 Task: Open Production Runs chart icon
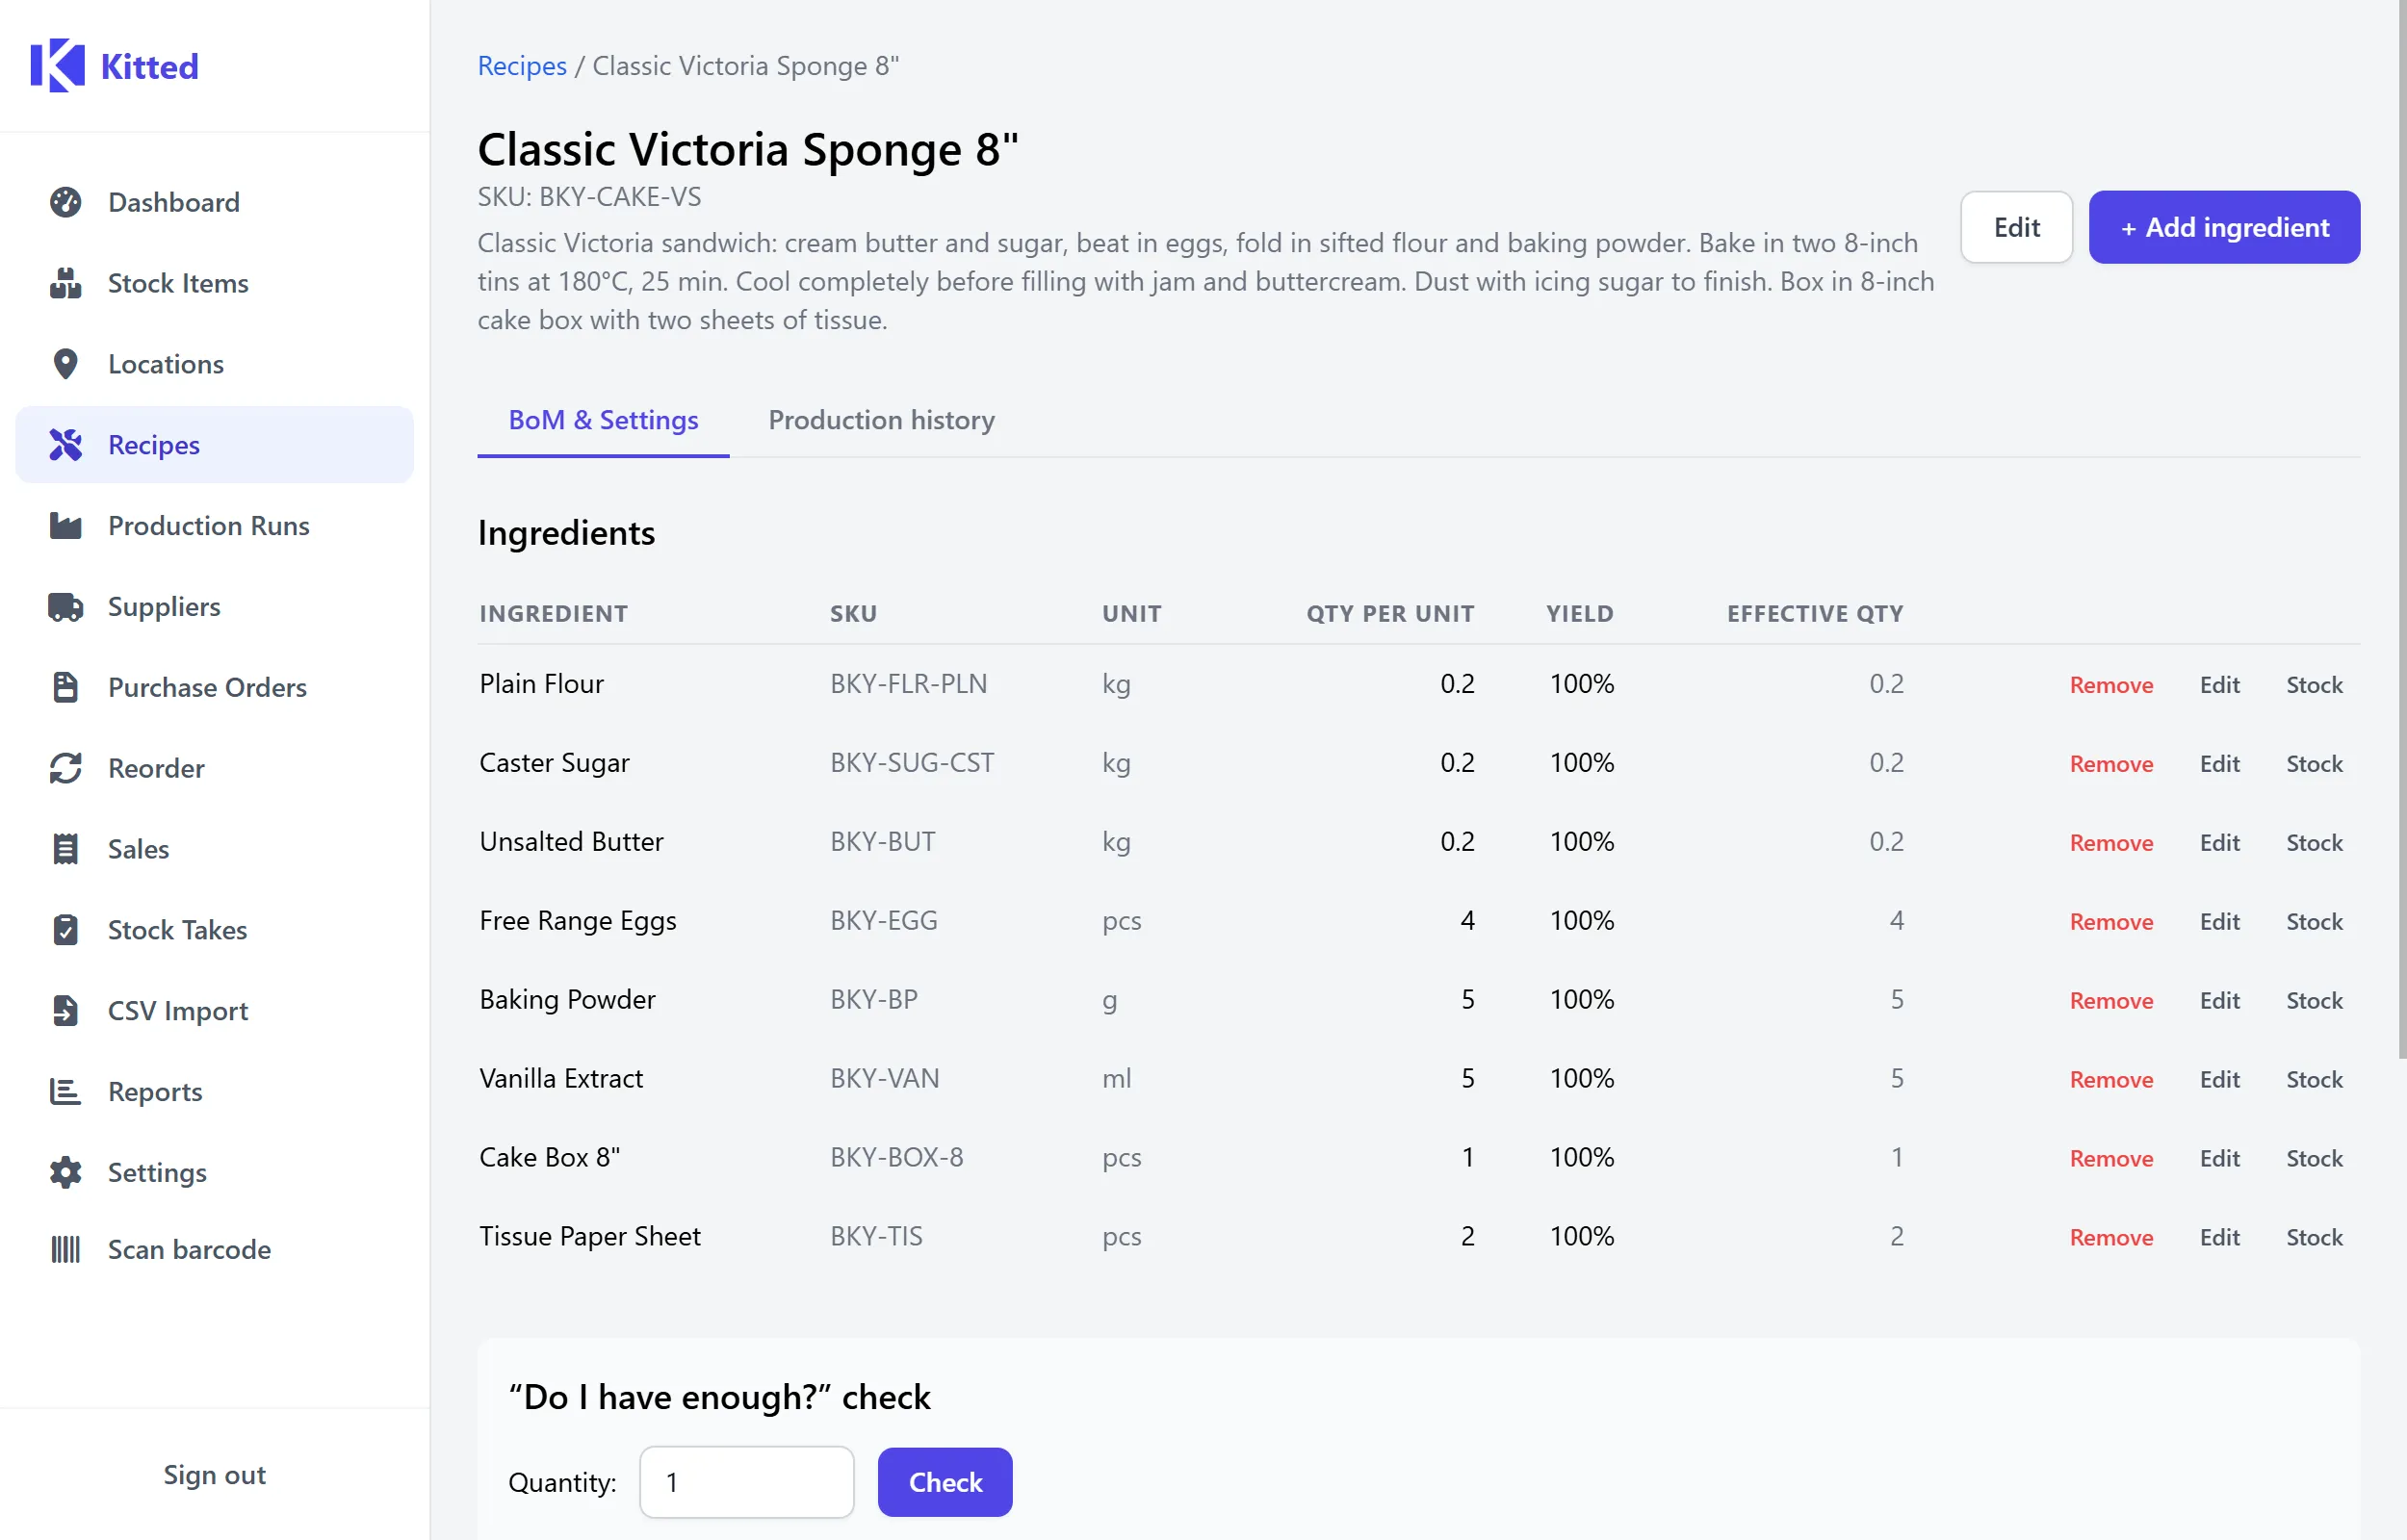tap(66, 525)
